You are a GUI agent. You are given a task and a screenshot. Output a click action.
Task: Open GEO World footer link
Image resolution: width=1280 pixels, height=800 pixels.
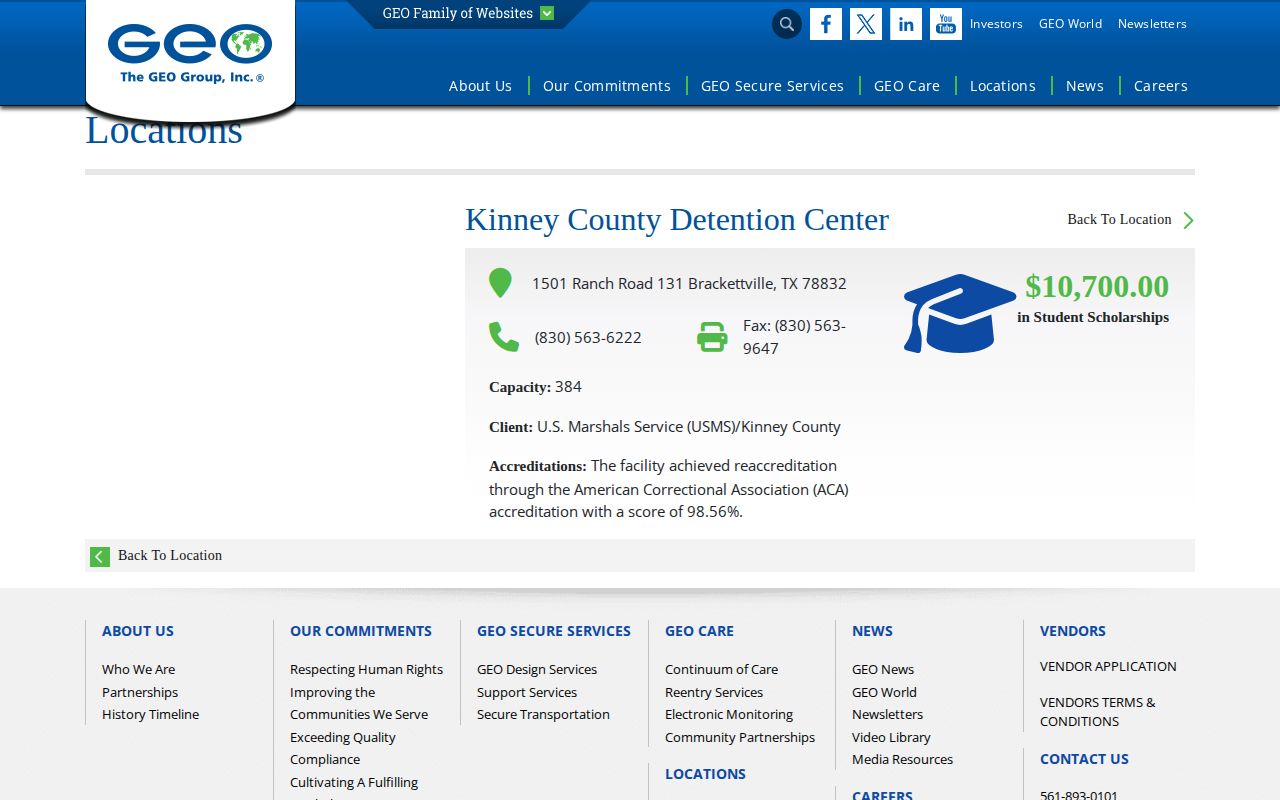tap(884, 692)
